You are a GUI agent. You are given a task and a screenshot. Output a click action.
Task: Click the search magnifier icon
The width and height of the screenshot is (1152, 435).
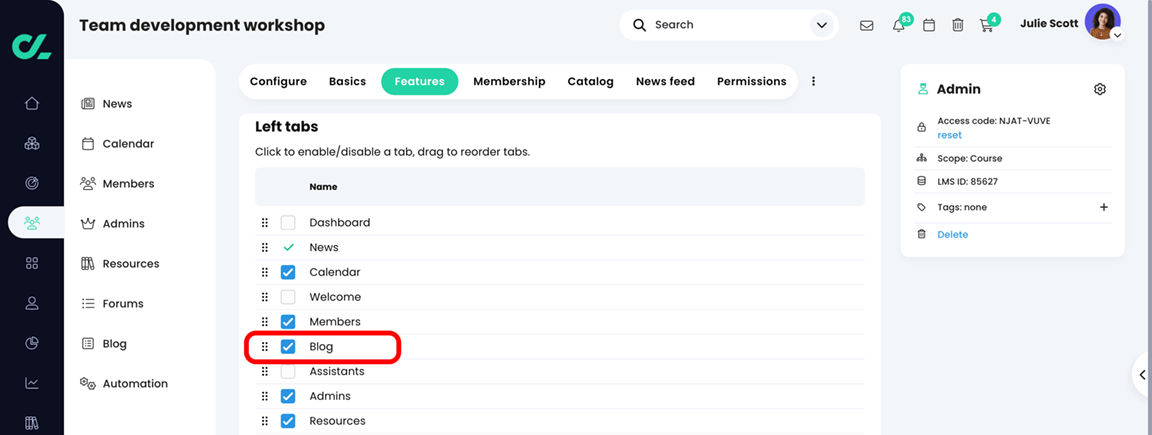pyautogui.click(x=640, y=25)
